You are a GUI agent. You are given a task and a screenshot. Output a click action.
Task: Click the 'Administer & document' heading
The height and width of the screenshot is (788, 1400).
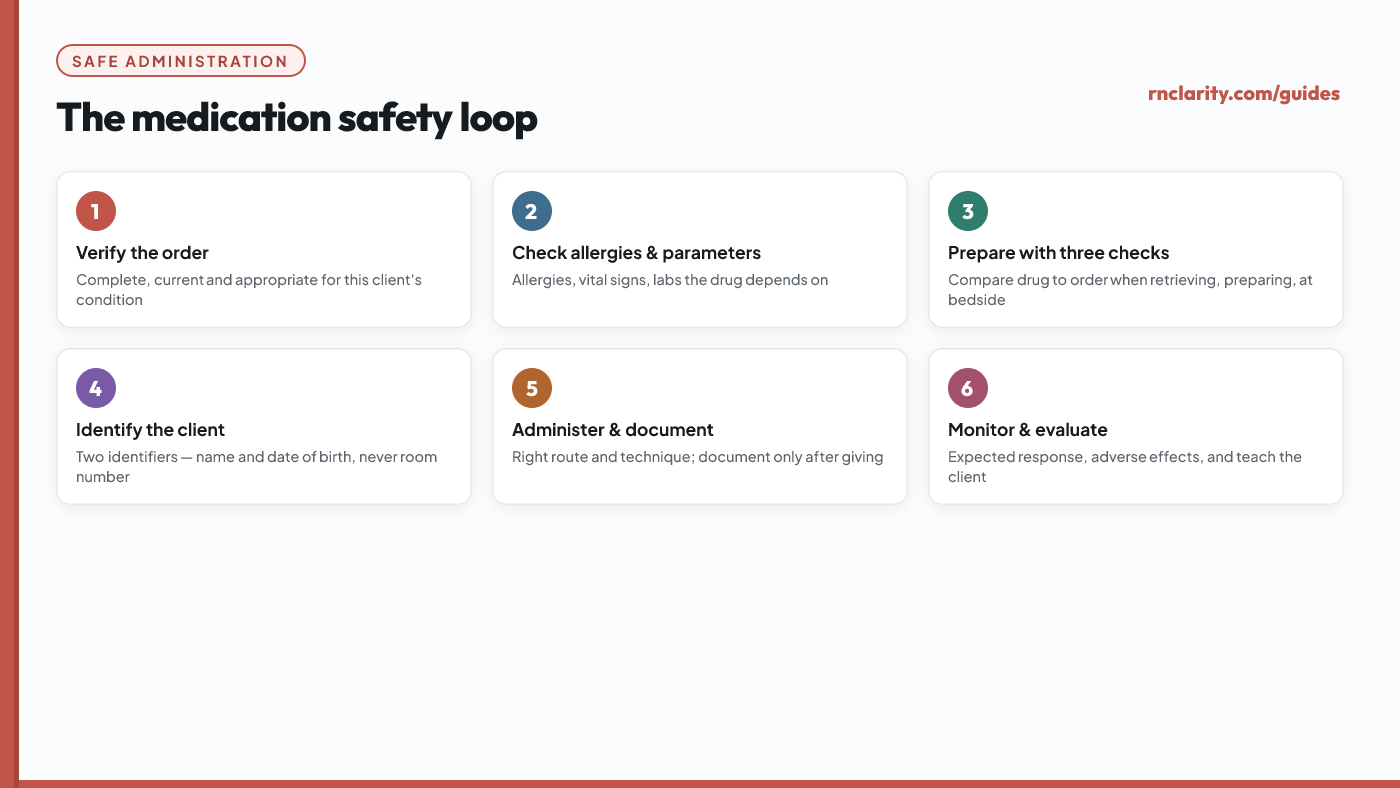coord(612,430)
